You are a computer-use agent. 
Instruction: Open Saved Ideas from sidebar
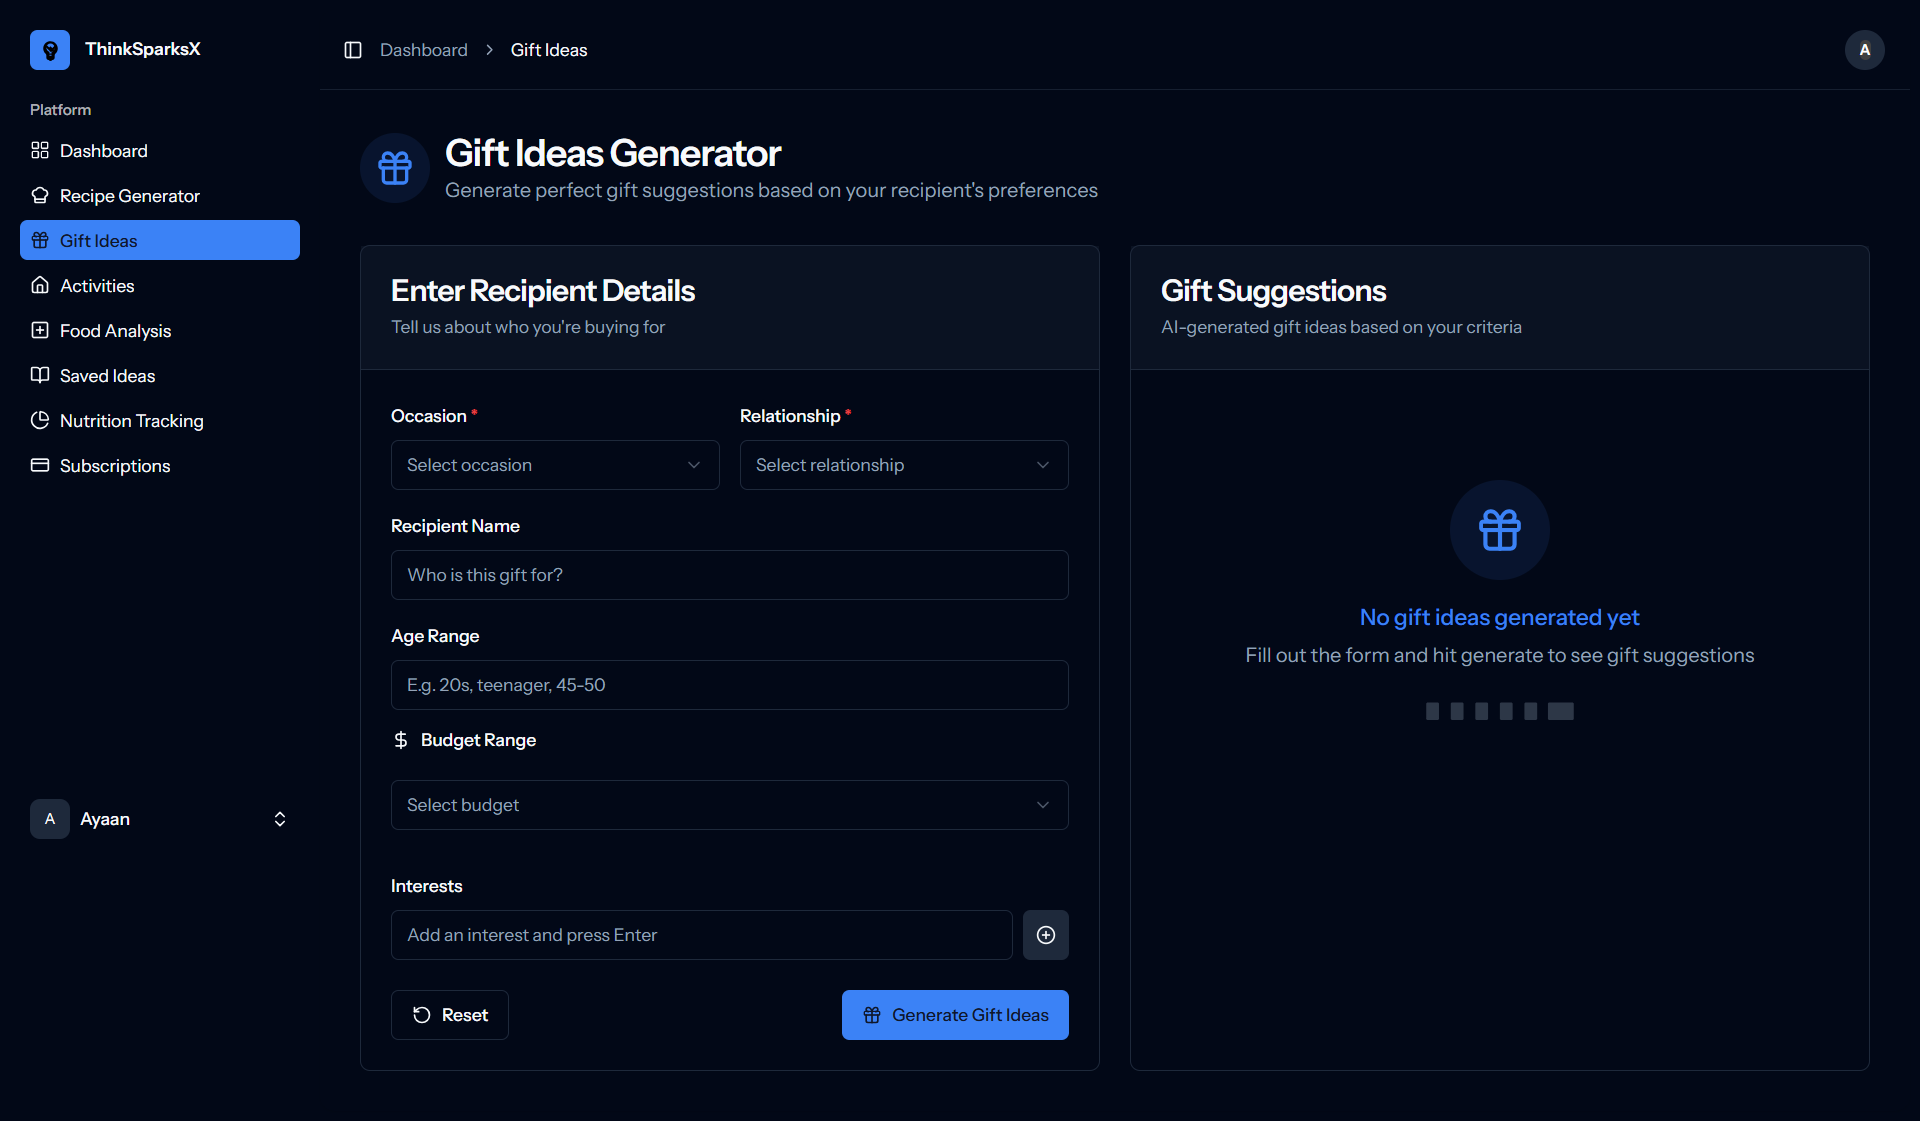107,376
